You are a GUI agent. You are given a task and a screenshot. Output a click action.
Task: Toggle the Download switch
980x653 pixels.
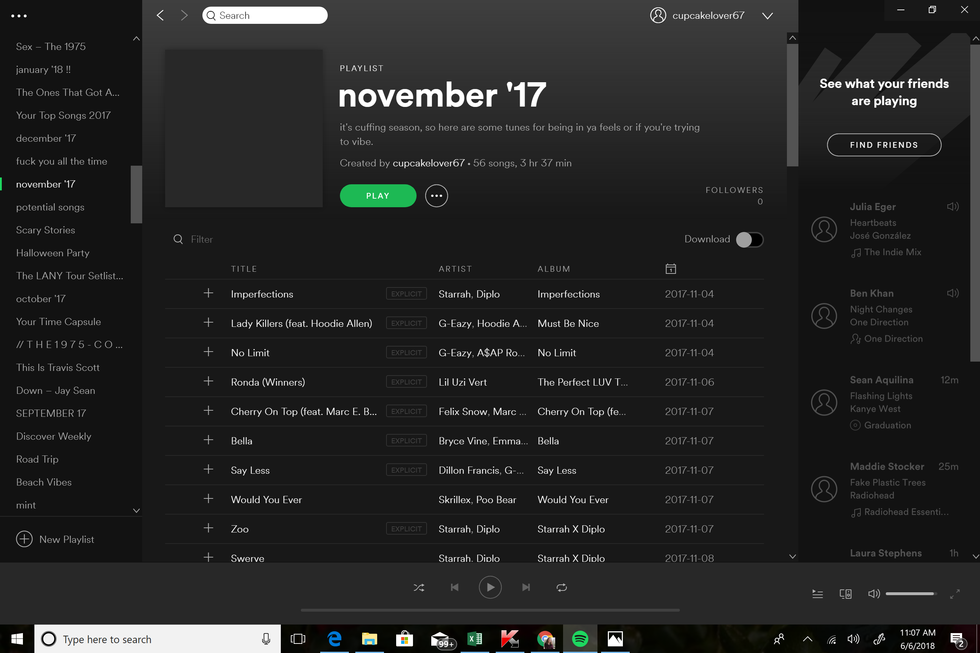coord(749,239)
